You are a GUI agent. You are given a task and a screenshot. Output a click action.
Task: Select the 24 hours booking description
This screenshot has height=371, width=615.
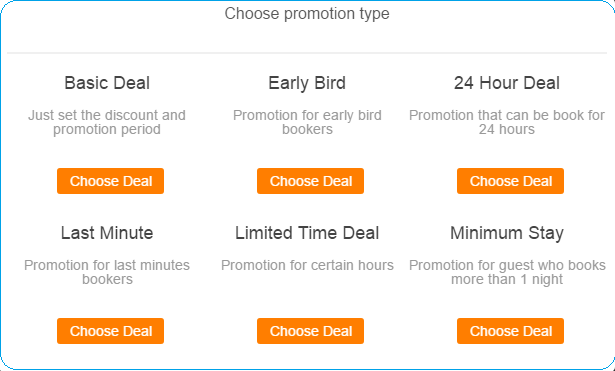click(x=507, y=122)
